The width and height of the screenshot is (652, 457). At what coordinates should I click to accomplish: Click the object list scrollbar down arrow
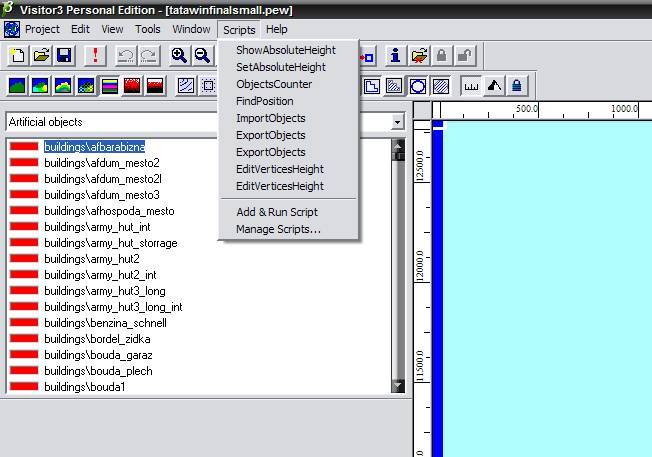[398, 386]
